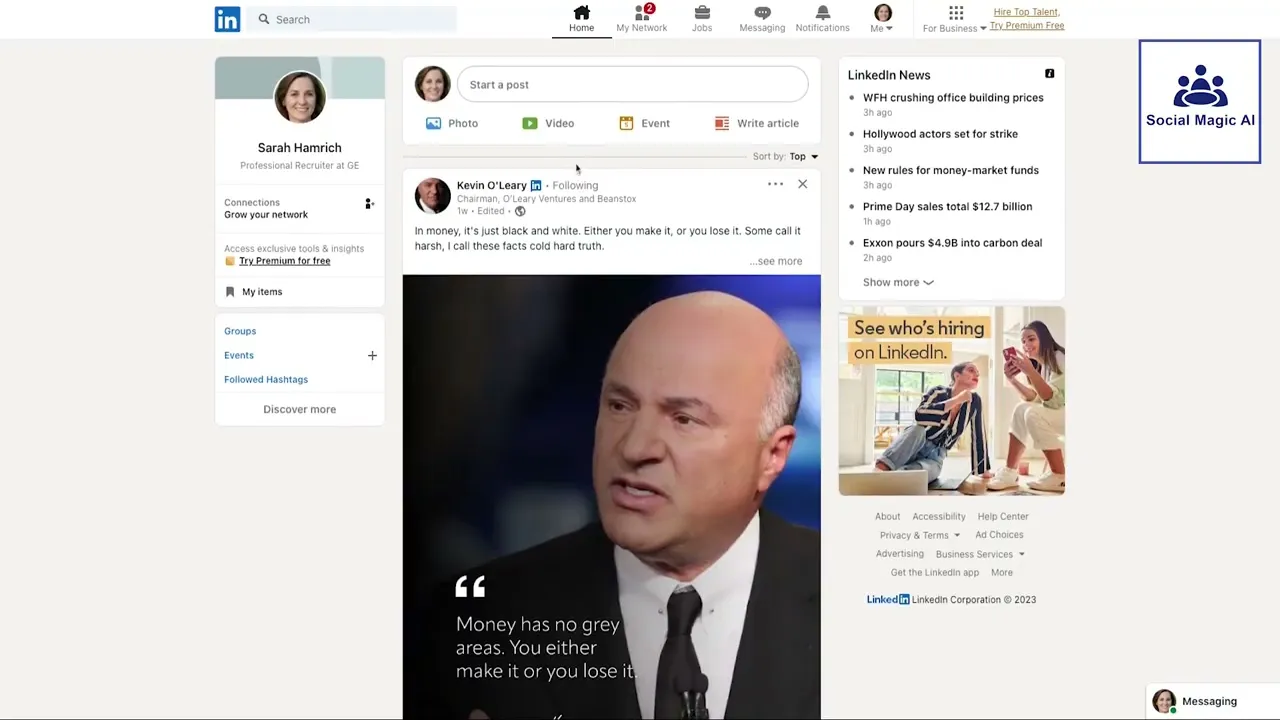1280x720 pixels.
Task: Open Kevin O'Leary's name link
Action: pos(491,185)
